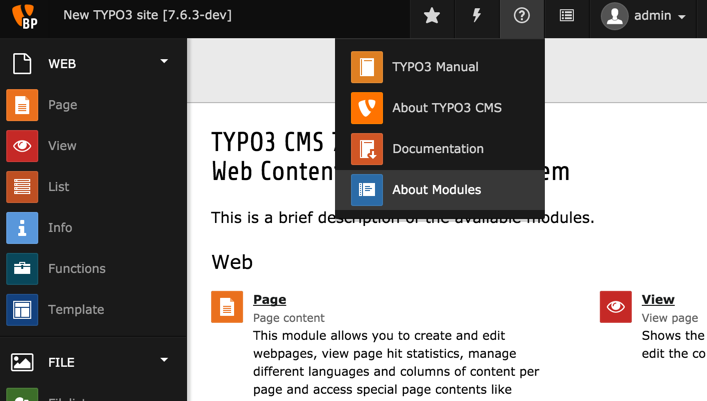Select About TYPO3 CMS menu entry
Viewport: 707px width, 401px height.
440,108
